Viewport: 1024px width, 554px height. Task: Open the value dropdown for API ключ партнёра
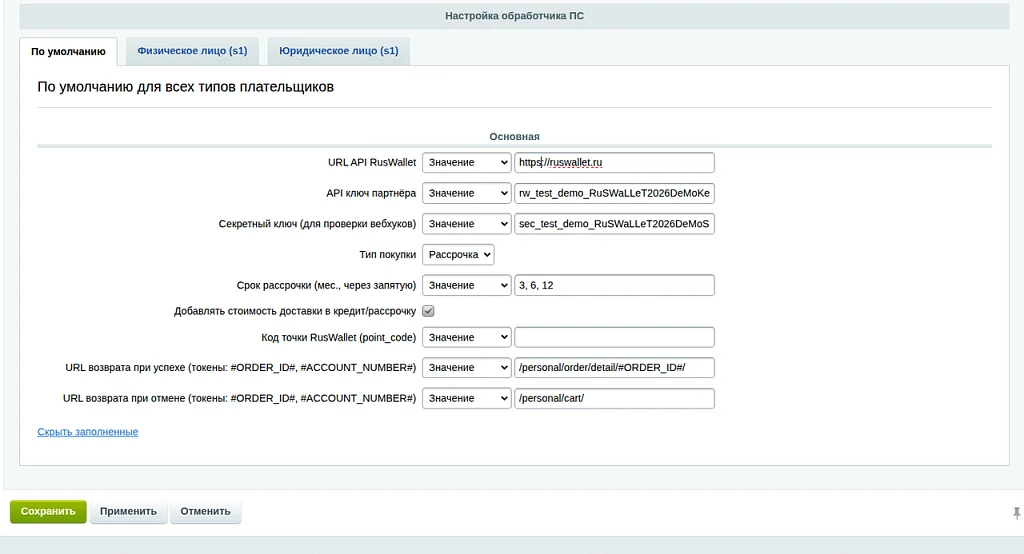tap(466, 193)
